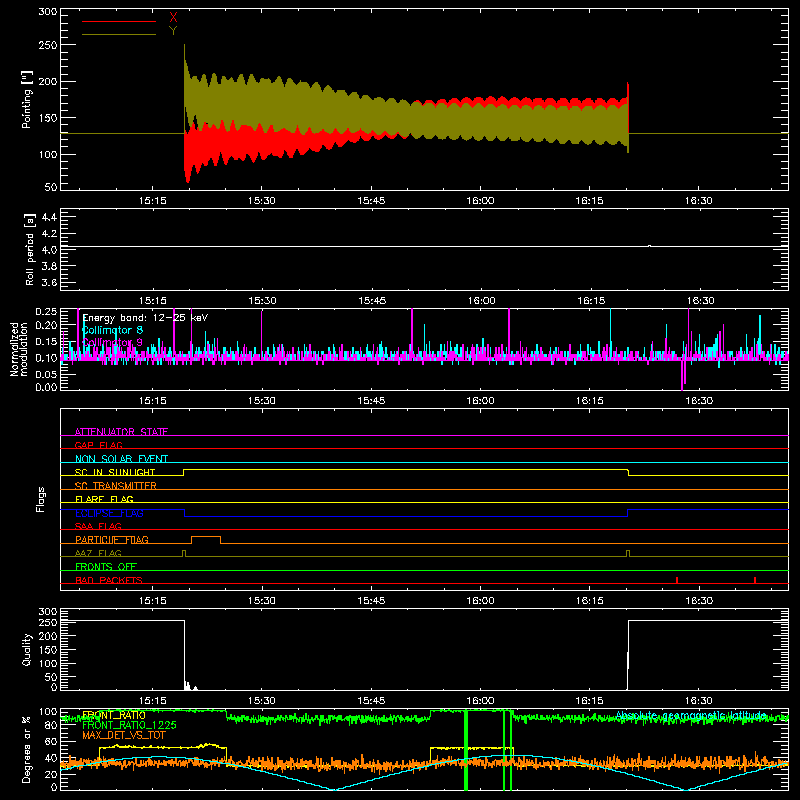Select the "Absolute geomagnetic latitude" label
Image resolution: width=800 pixels, height=800 pixels.
tap(691, 716)
